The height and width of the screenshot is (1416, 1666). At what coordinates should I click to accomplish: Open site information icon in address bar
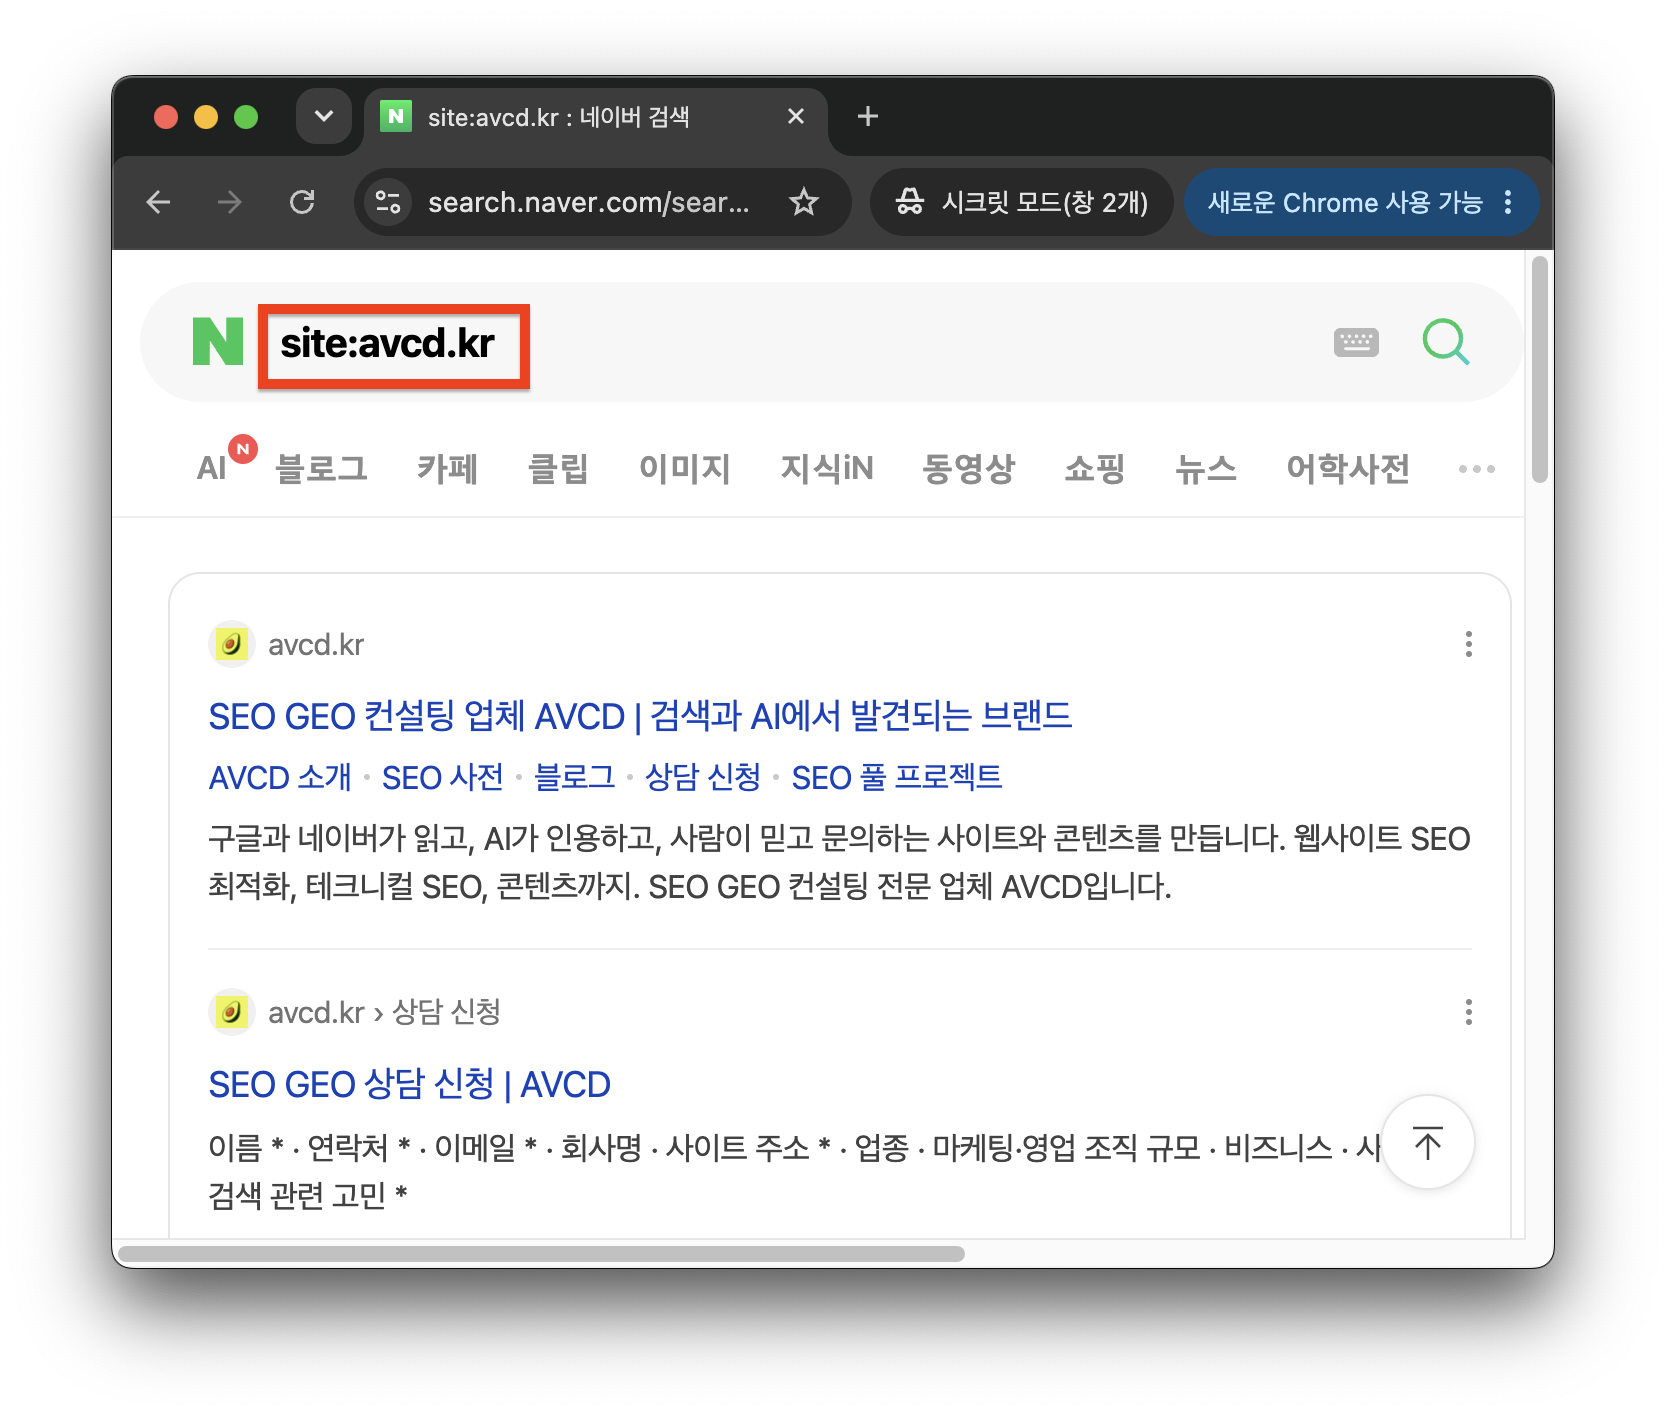(x=388, y=203)
